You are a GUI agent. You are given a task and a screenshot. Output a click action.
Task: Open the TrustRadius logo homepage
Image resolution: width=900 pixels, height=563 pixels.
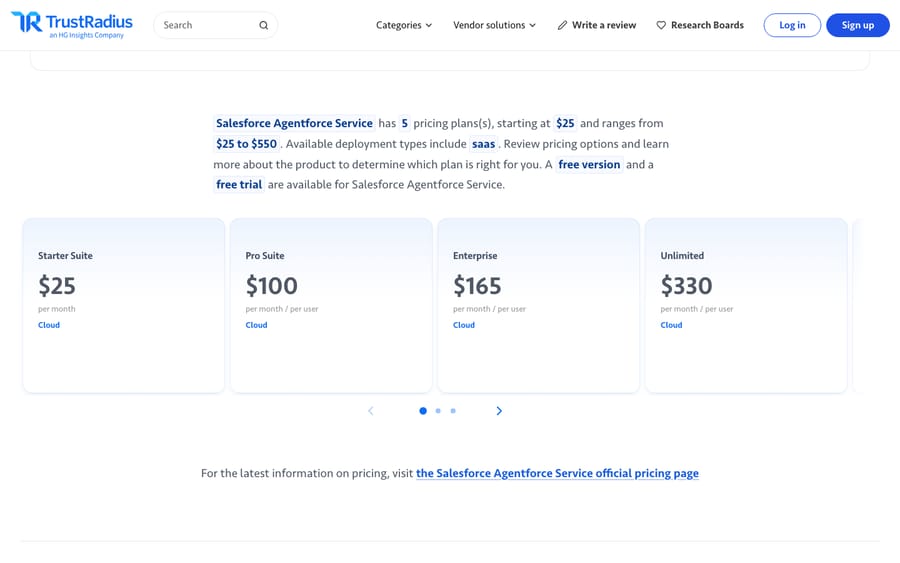pos(72,25)
